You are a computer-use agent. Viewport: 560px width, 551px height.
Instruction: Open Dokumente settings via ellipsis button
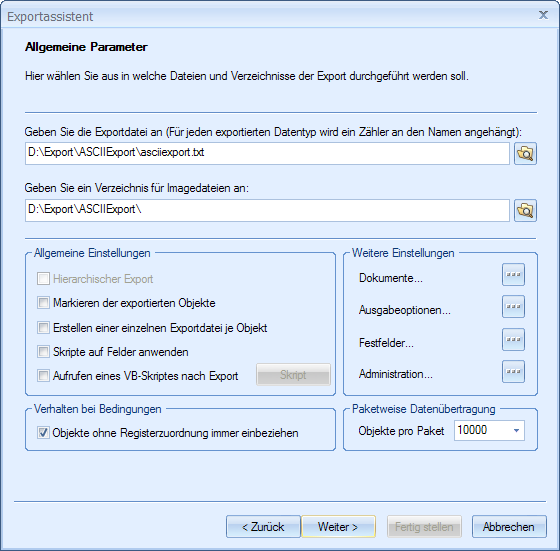point(513,275)
